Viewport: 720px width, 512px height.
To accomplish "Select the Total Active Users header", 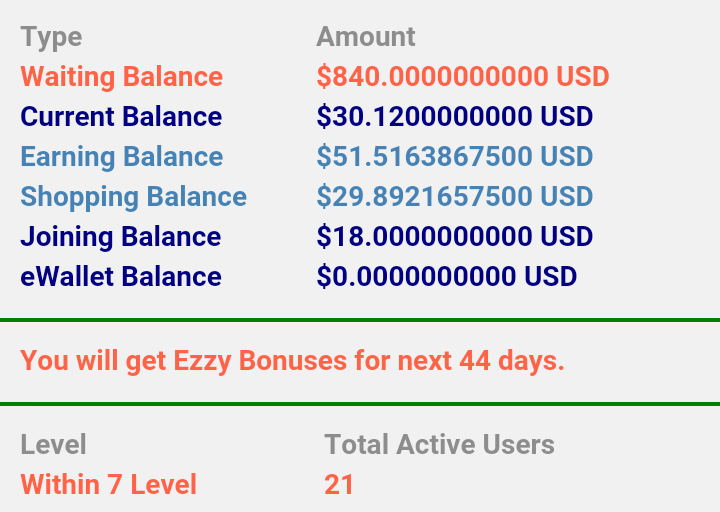I will click(x=439, y=445).
